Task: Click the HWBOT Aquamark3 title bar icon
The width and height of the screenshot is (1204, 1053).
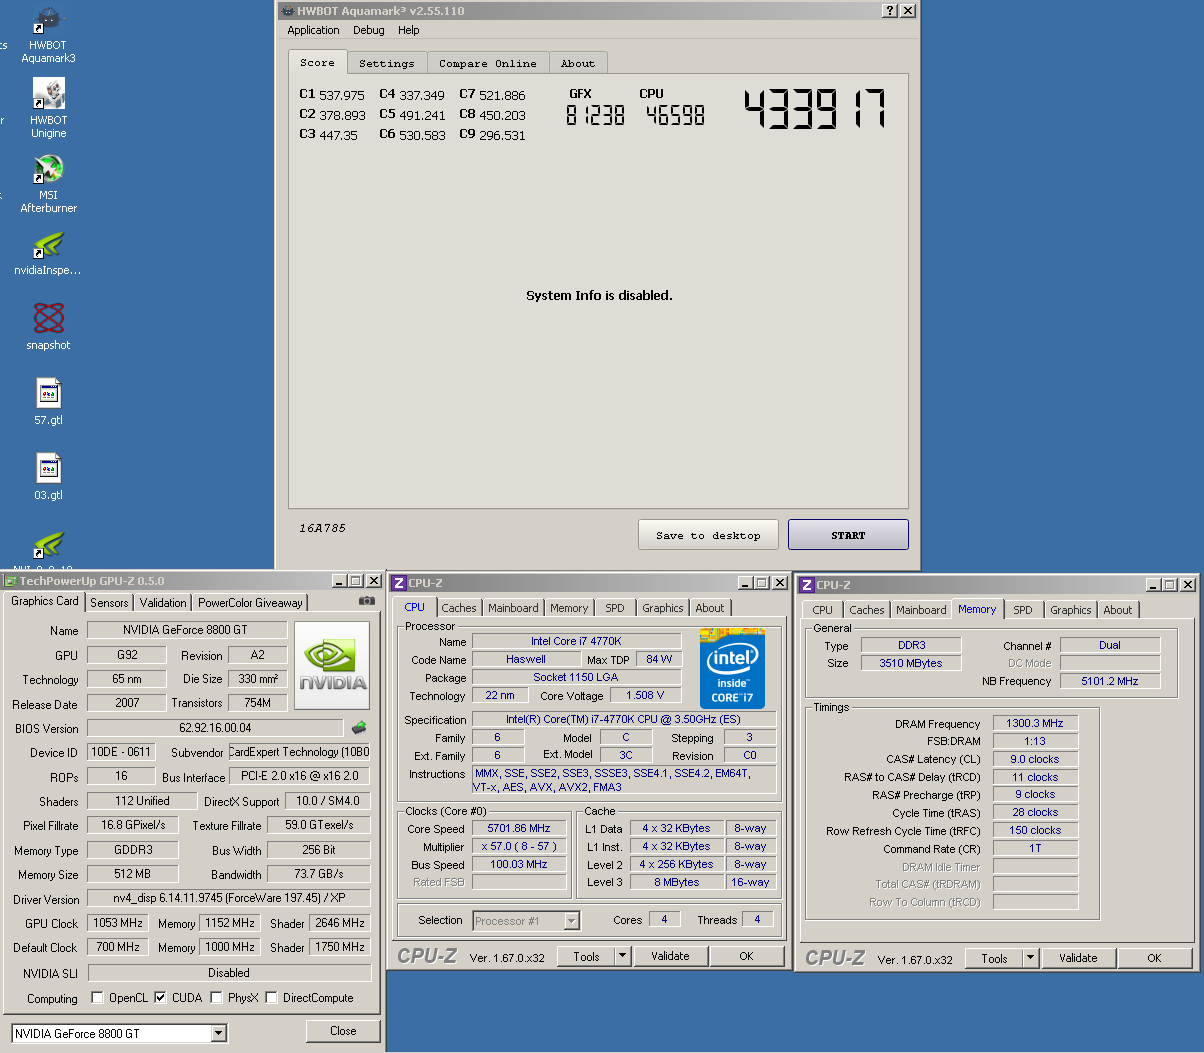Action: (288, 11)
